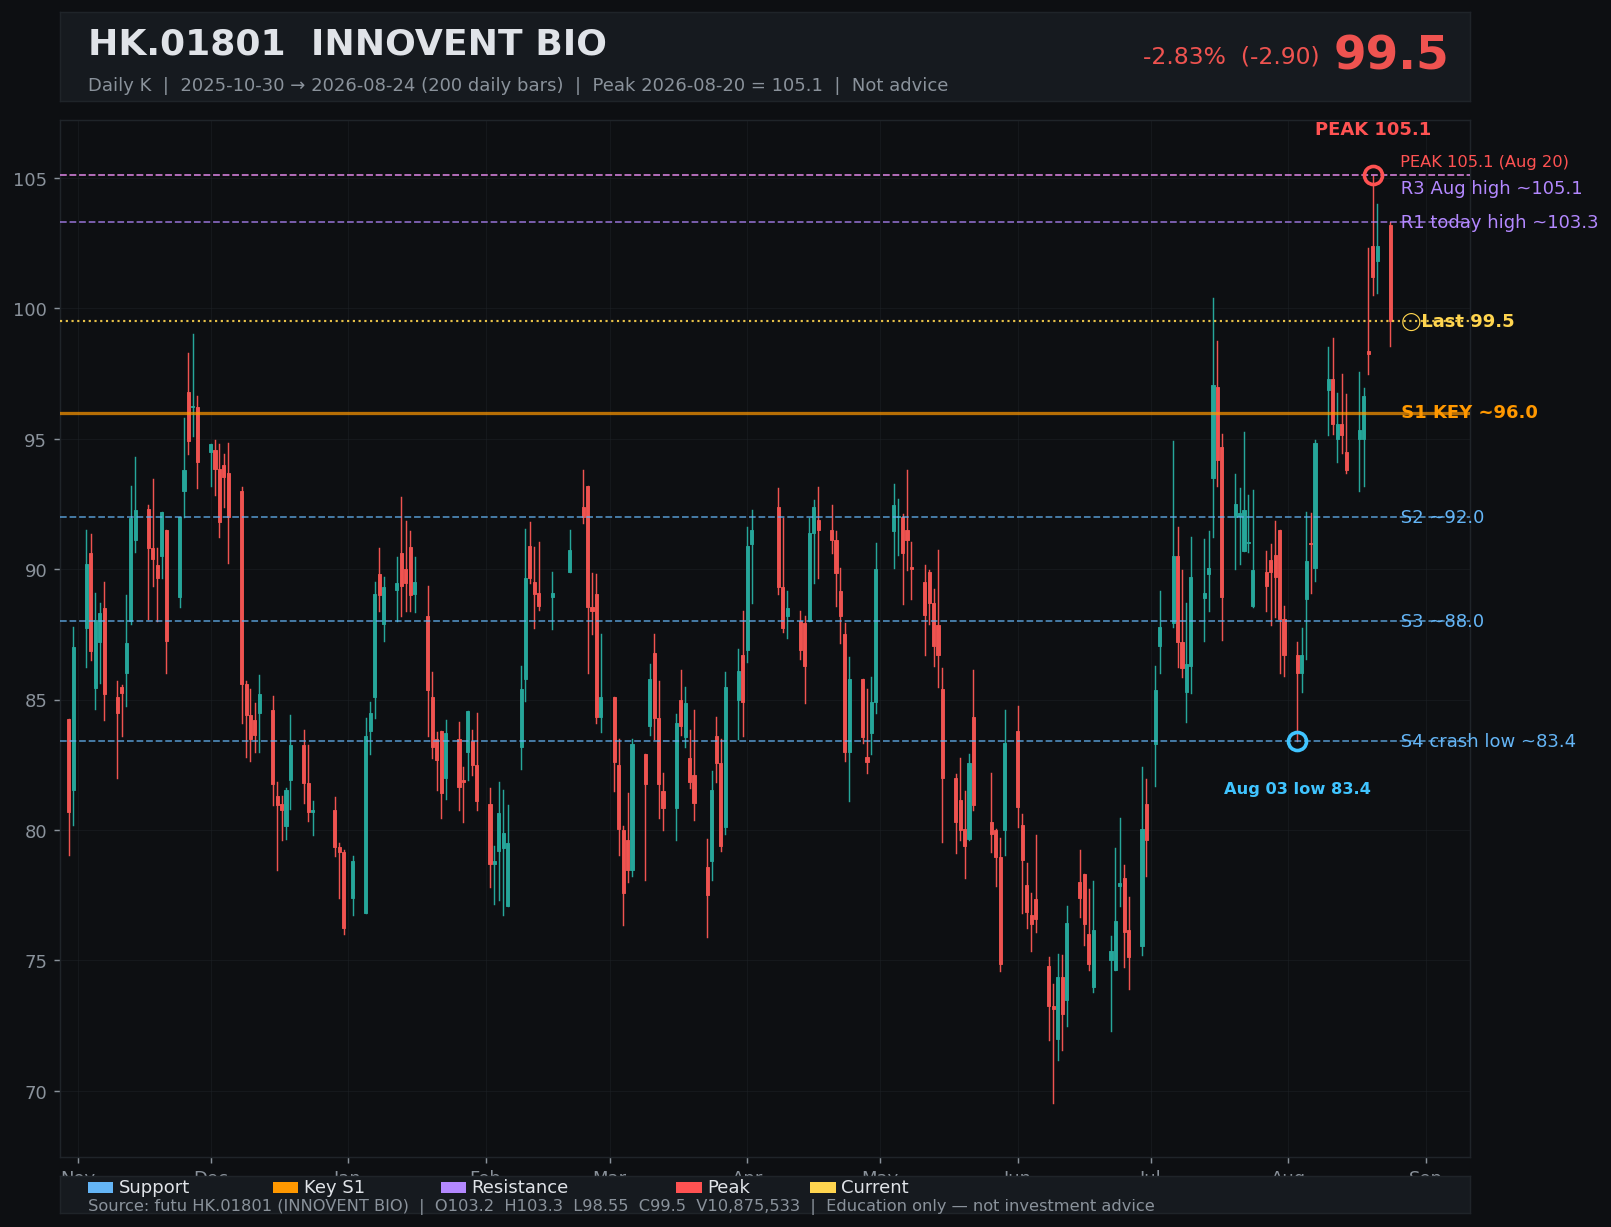Screen dimensions: 1611x1227
Task: Click the 105 y-axis tick label
Action: point(30,180)
